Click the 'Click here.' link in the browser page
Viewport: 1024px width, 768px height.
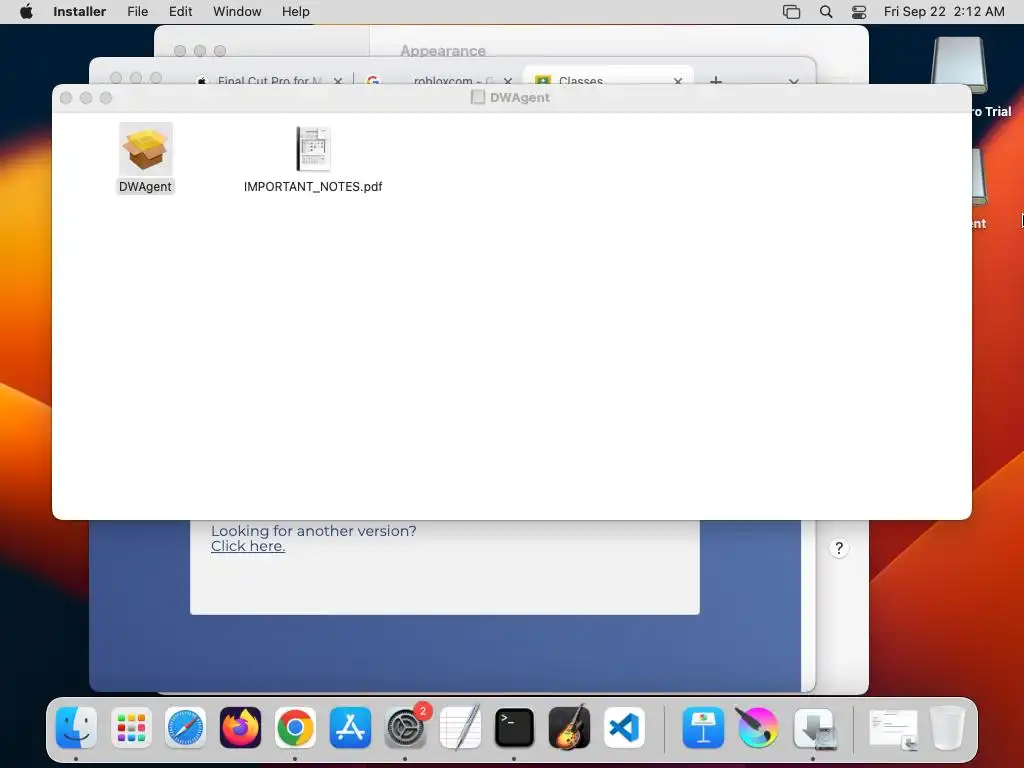click(248, 547)
